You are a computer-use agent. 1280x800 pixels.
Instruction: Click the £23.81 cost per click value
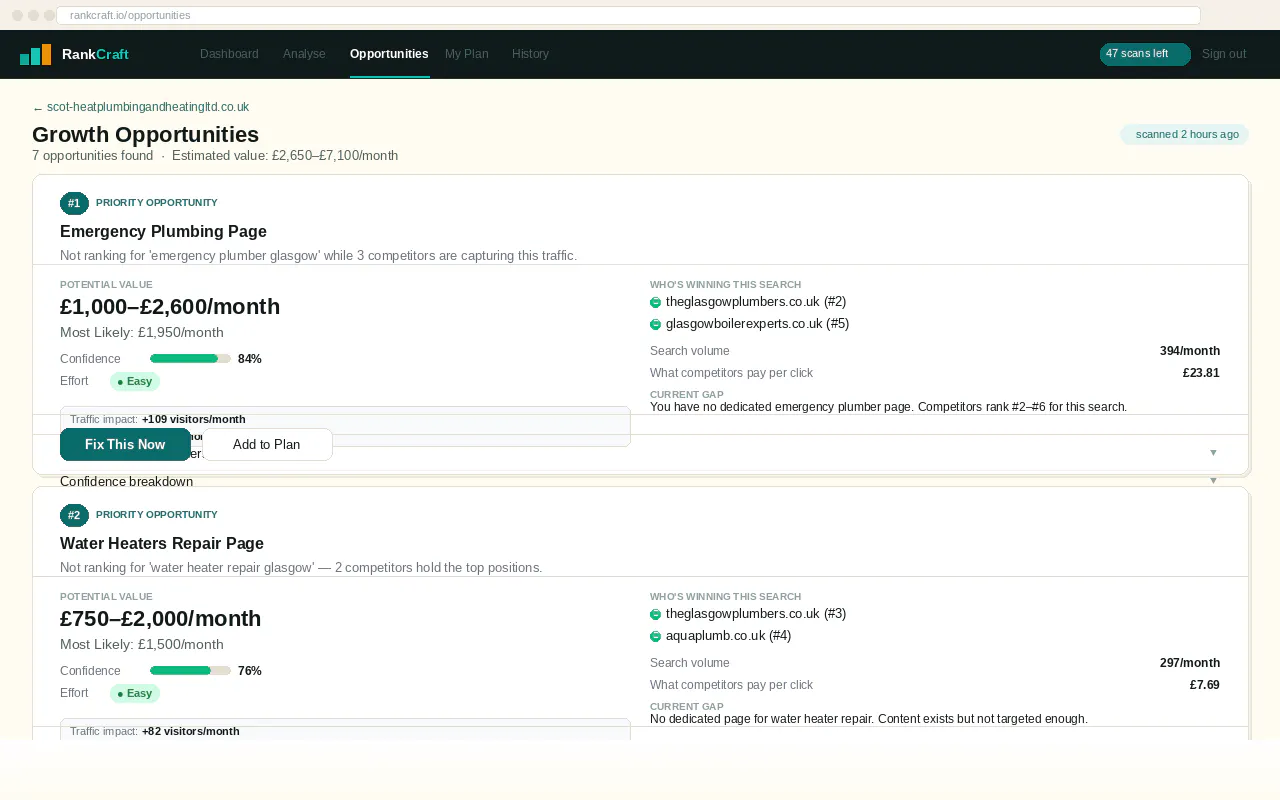pyautogui.click(x=1201, y=373)
